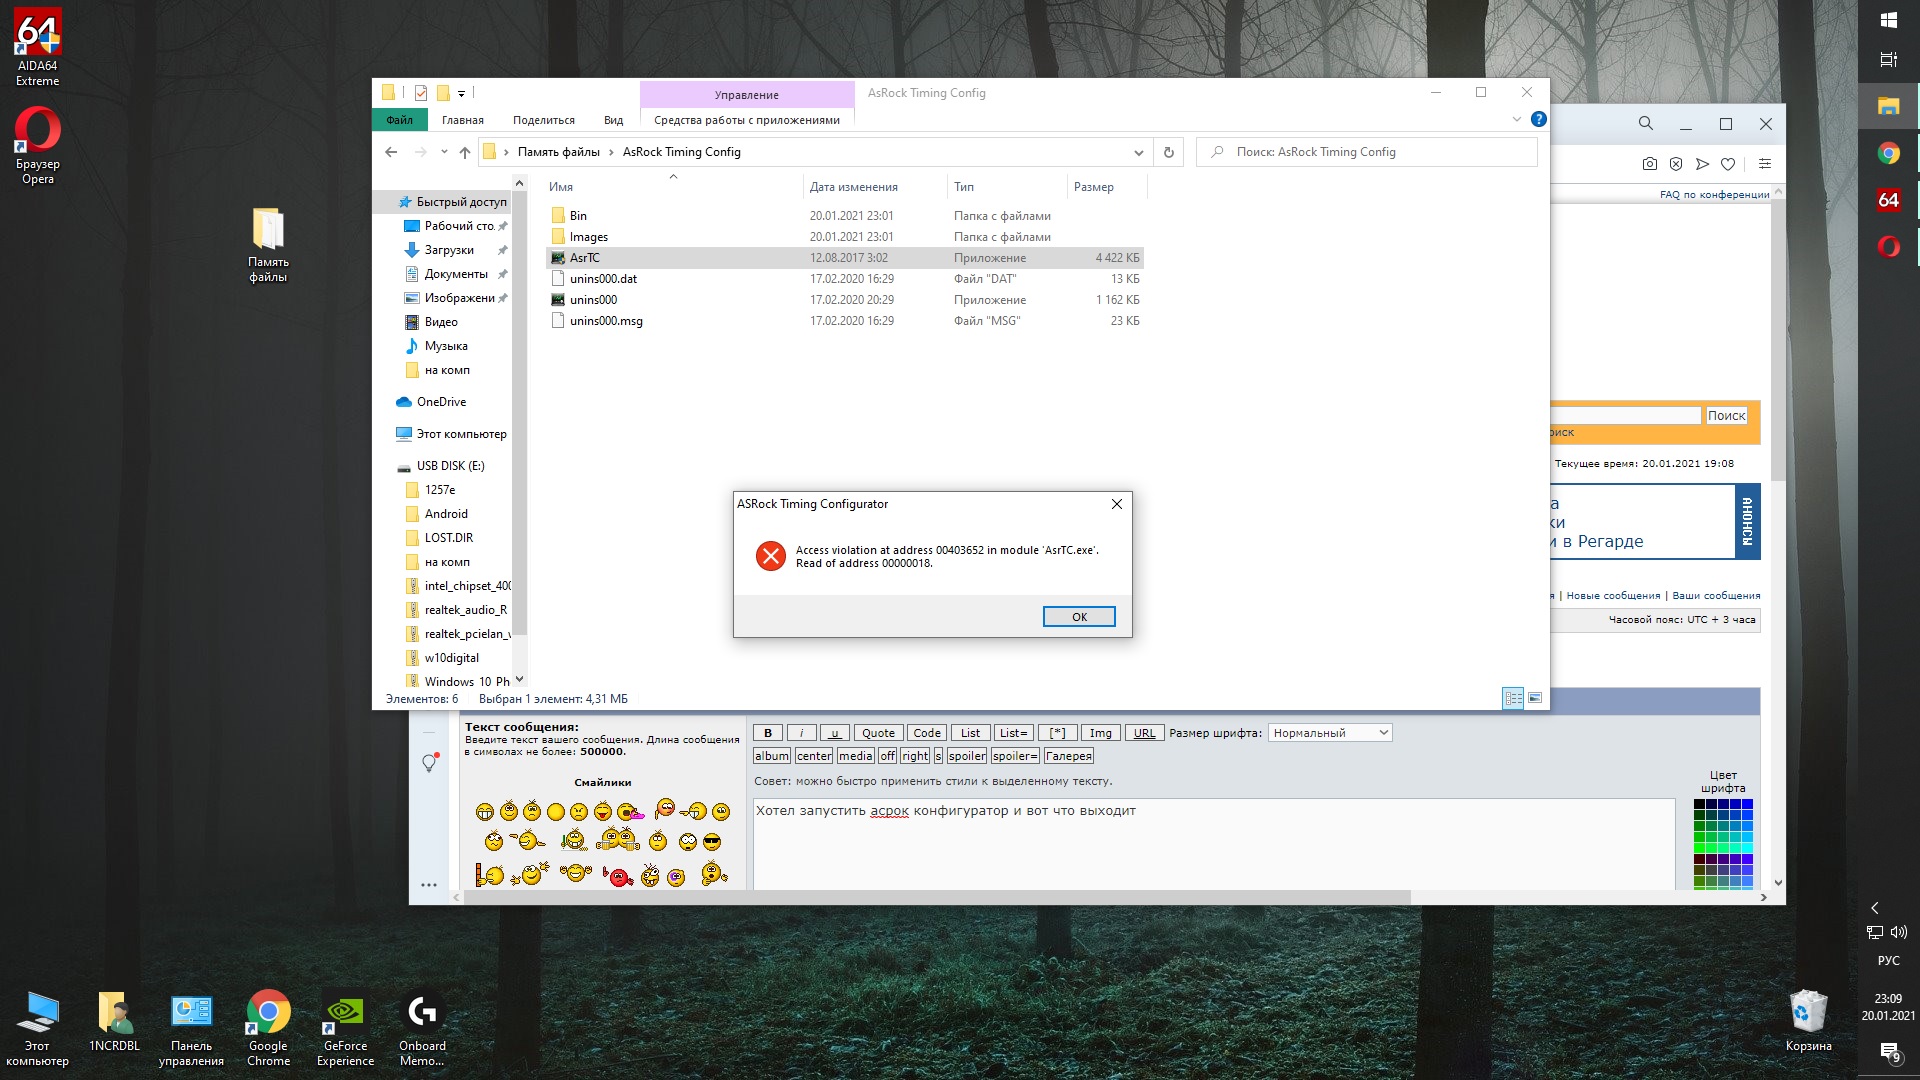Open the Вид ribbon tab
The image size is (1920, 1080).
point(613,120)
